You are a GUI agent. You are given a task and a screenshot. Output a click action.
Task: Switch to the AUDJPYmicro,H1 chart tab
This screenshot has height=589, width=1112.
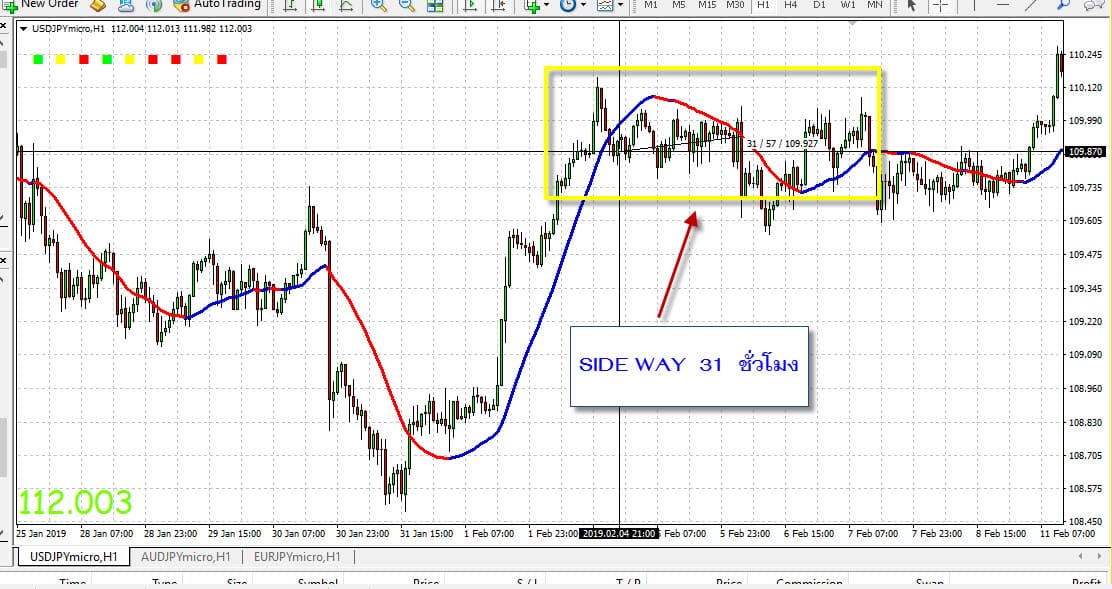click(186, 557)
